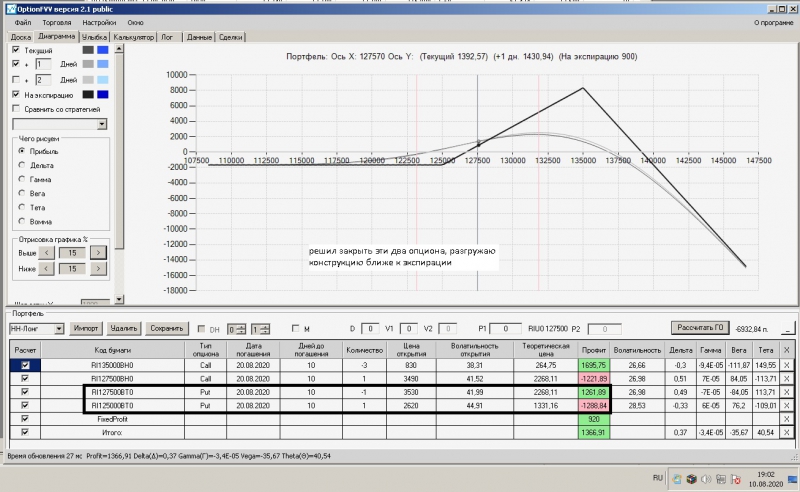
Task: Uncheck the Расчет box for RI125000BT0
Action: tap(25, 405)
